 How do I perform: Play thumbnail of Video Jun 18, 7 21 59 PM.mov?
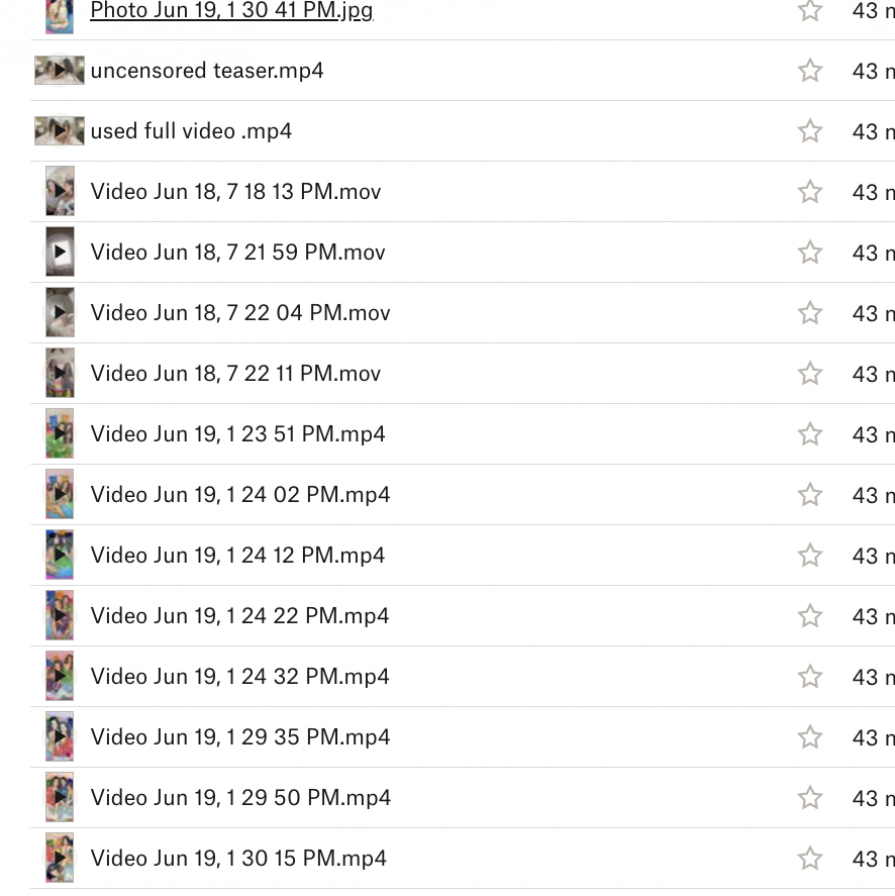[x=59, y=252]
